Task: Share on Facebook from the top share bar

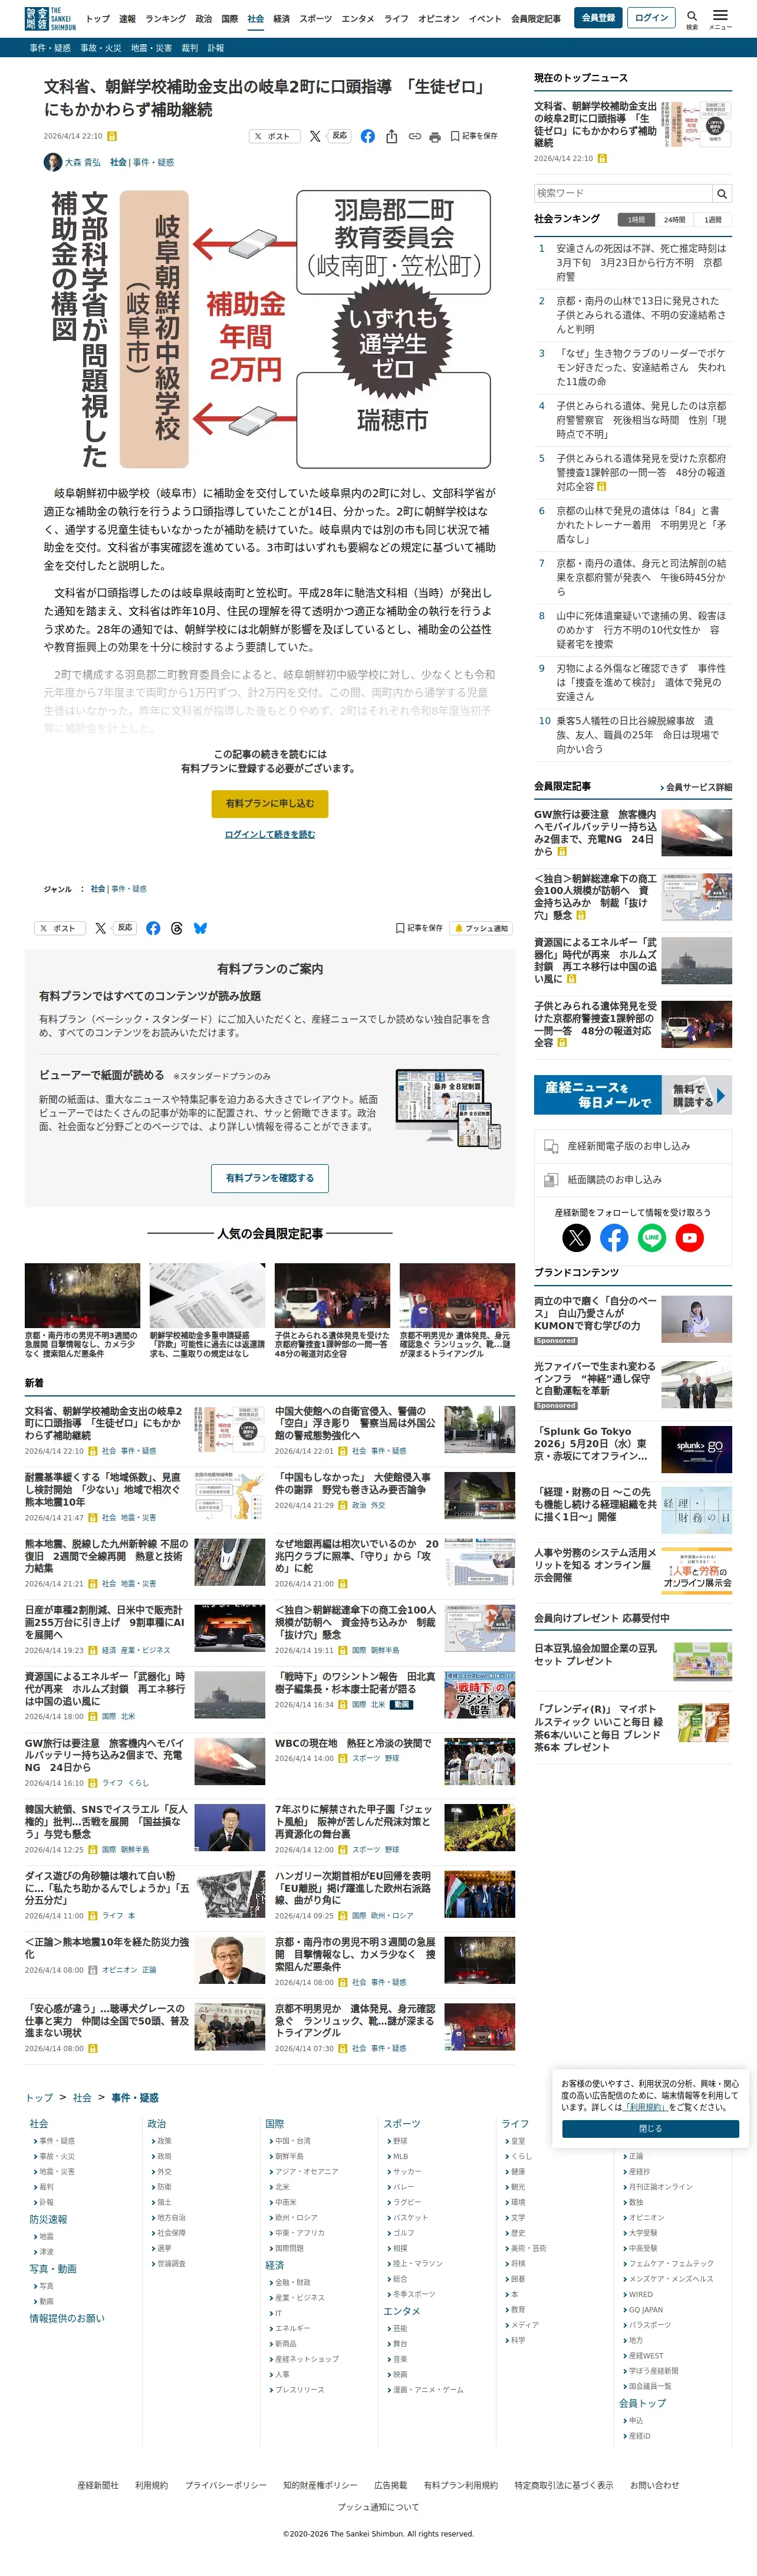Action: click(368, 136)
